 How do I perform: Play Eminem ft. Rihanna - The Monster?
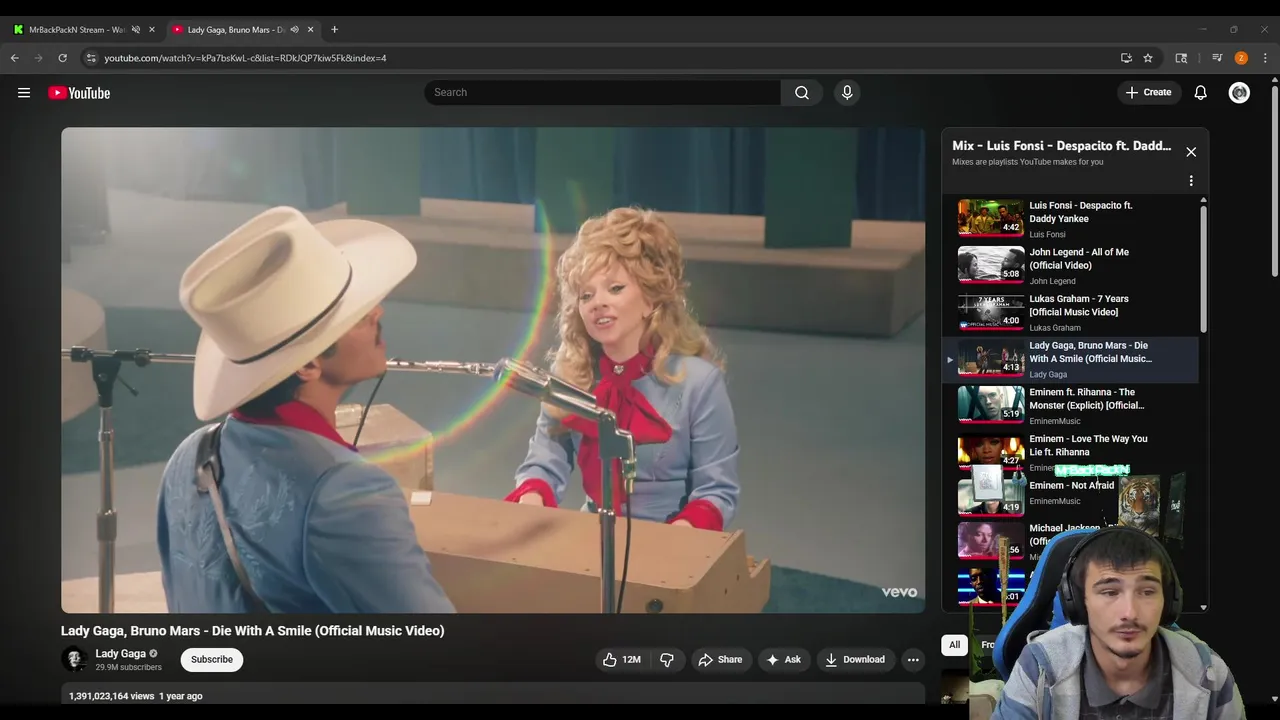1072,406
